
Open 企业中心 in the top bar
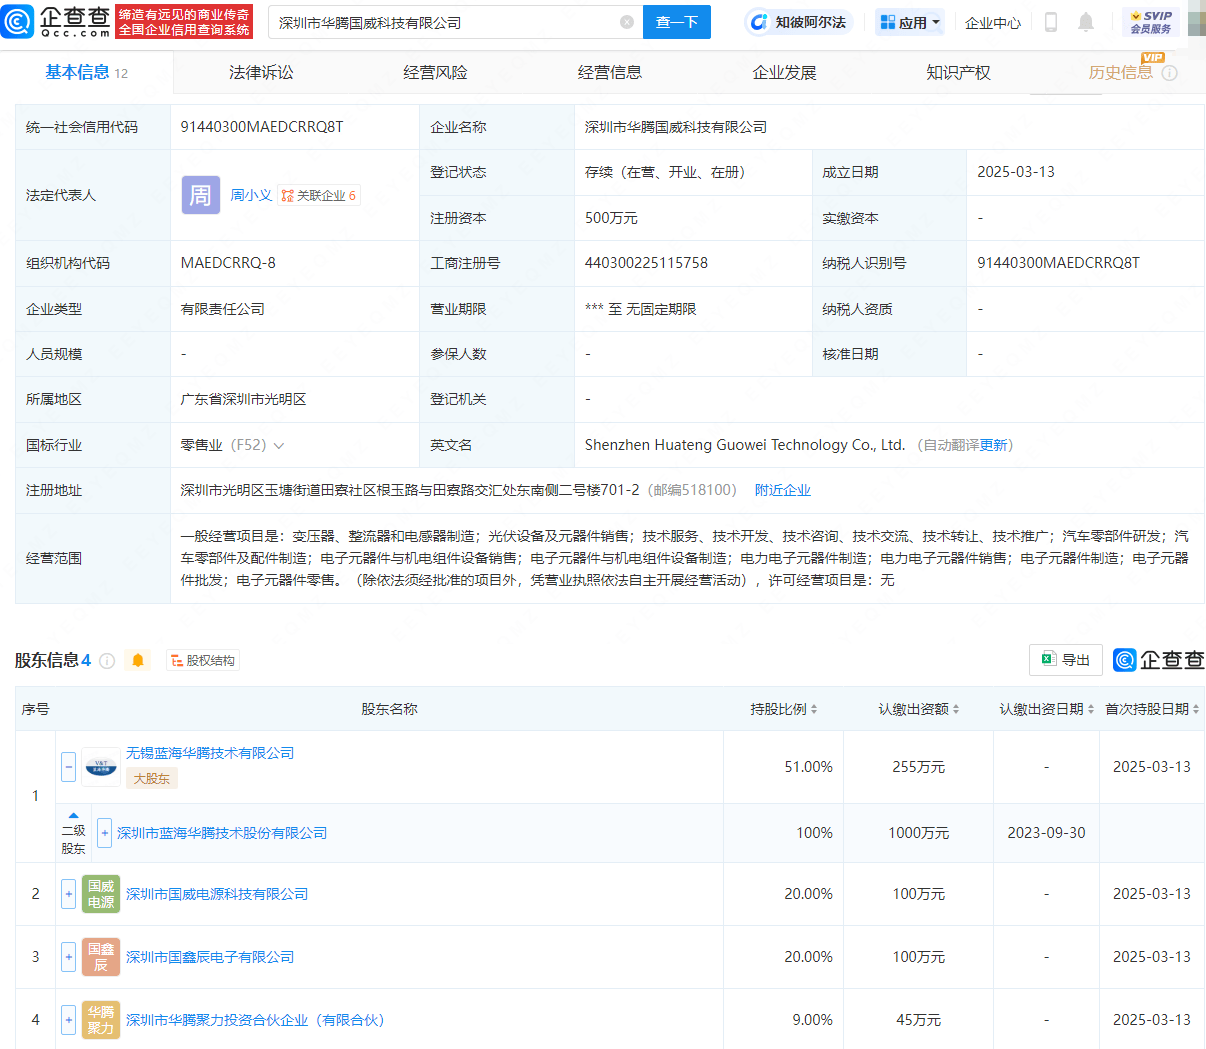tap(993, 22)
